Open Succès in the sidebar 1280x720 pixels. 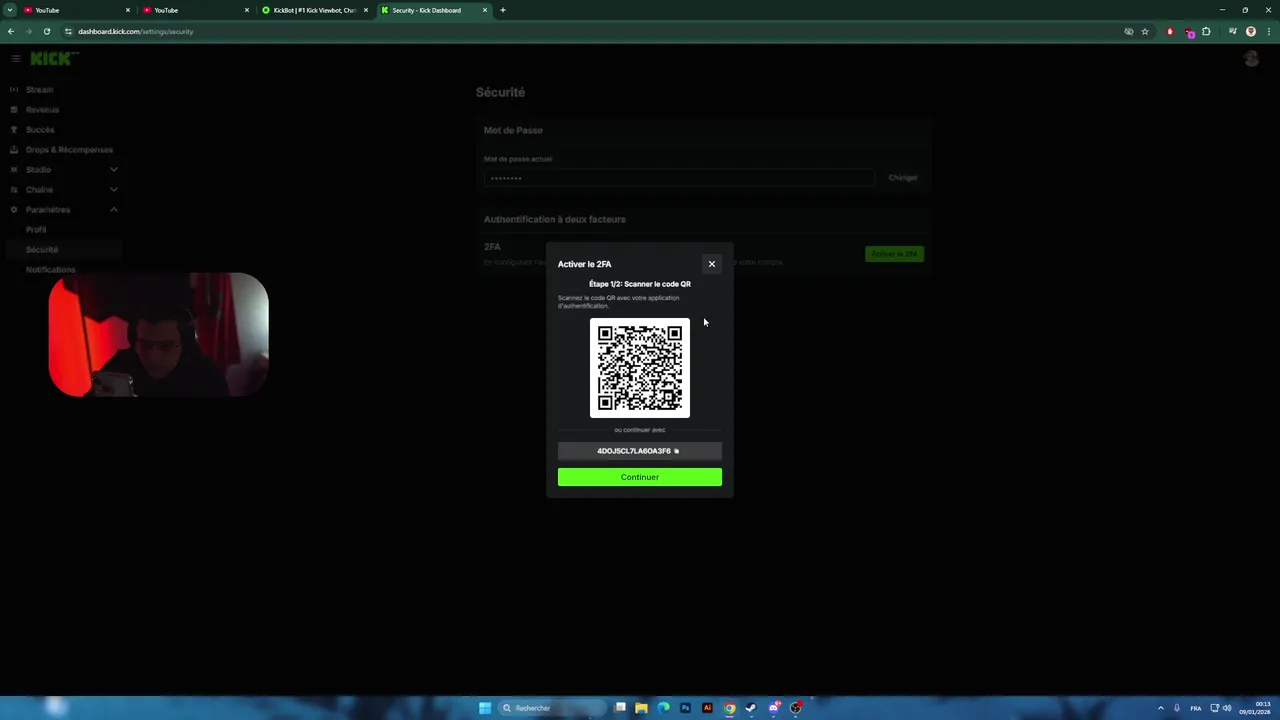(x=40, y=130)
